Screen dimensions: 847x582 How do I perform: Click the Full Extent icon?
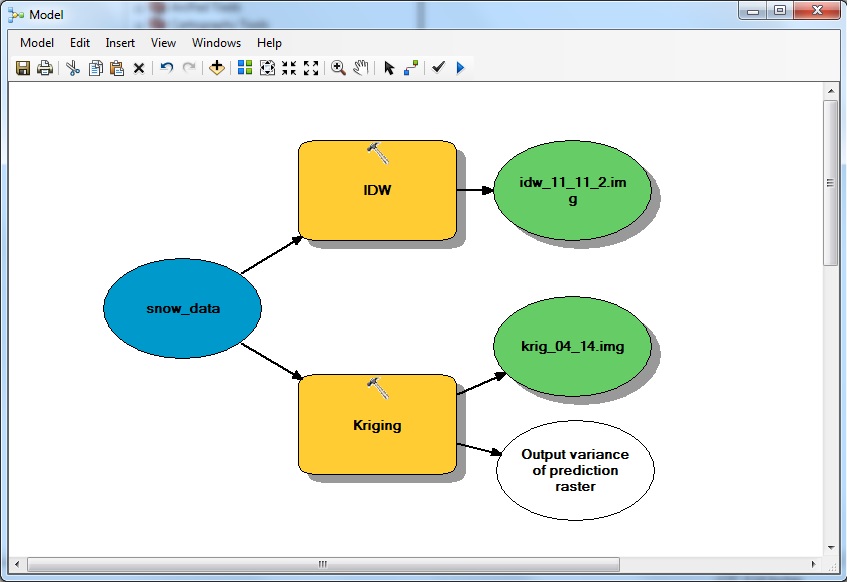point(267,68)
